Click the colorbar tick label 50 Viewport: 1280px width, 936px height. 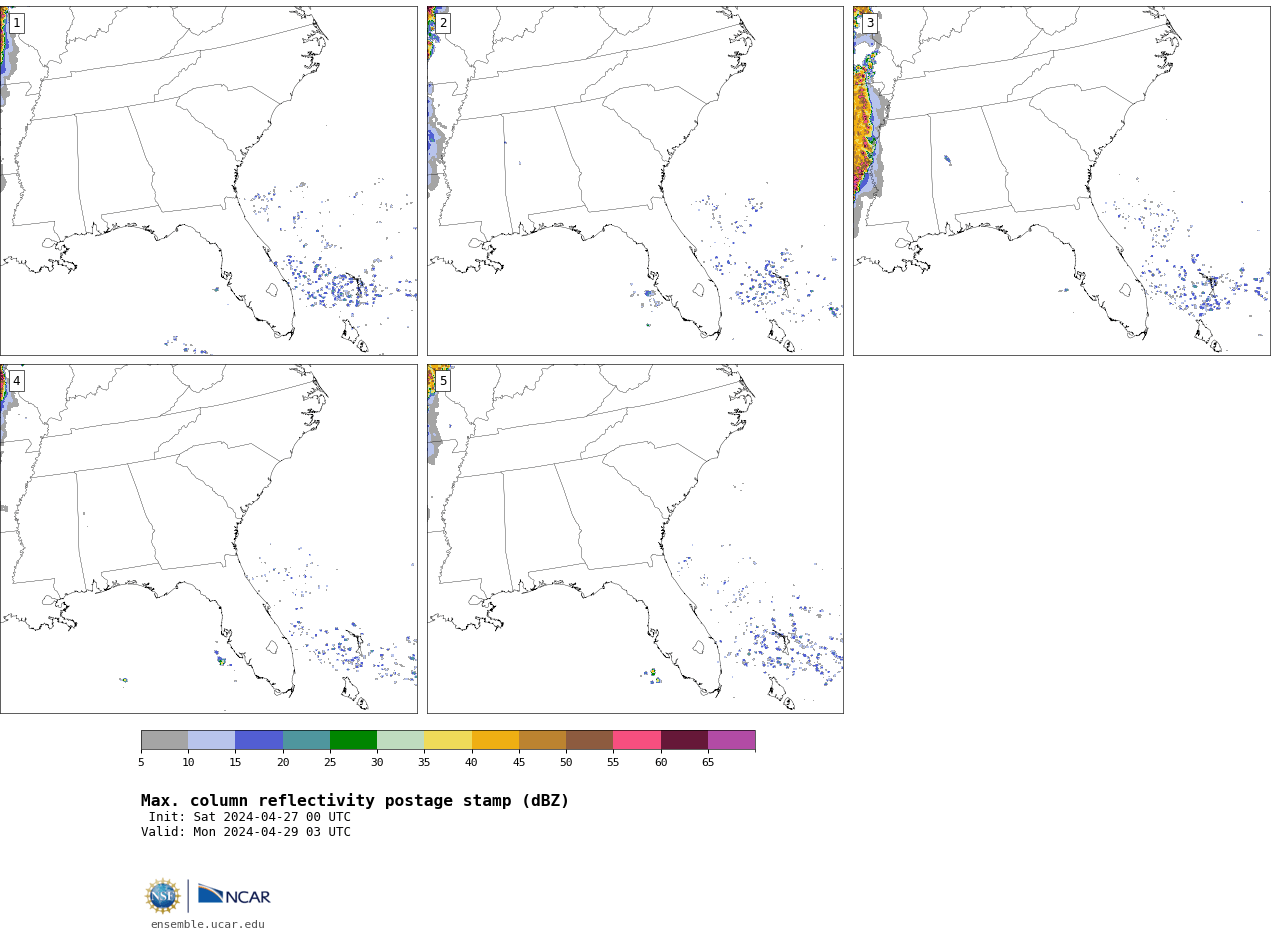pos(566,763)
